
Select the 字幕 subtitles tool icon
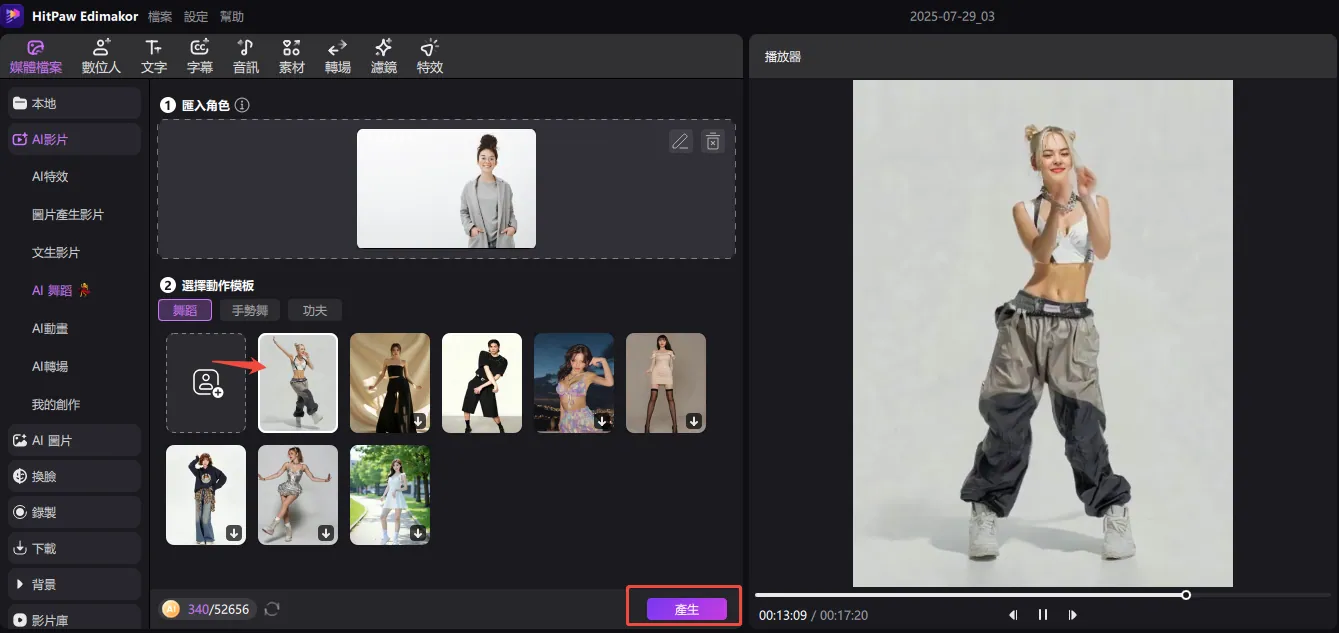click(200, 56)
